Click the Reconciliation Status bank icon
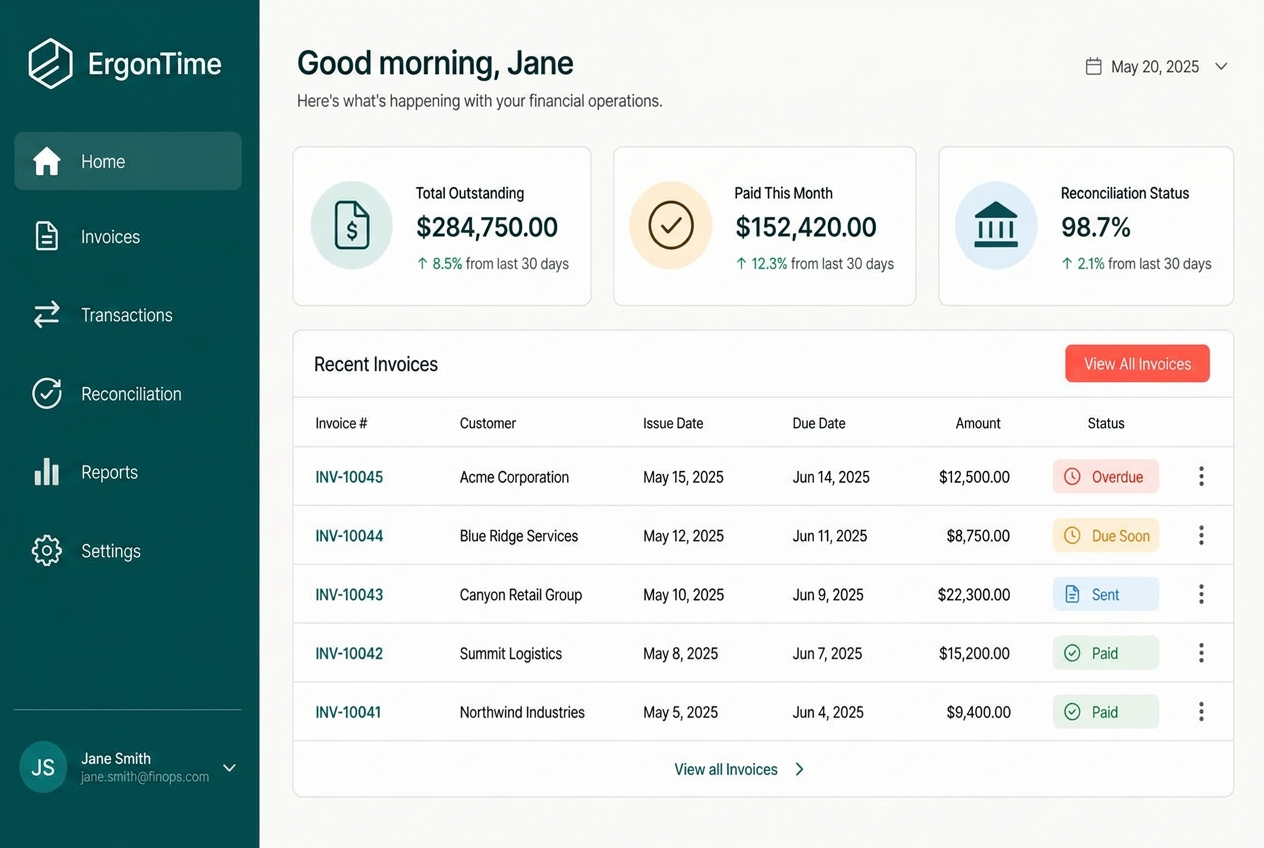1264x848 pixels. coord(996,225)
